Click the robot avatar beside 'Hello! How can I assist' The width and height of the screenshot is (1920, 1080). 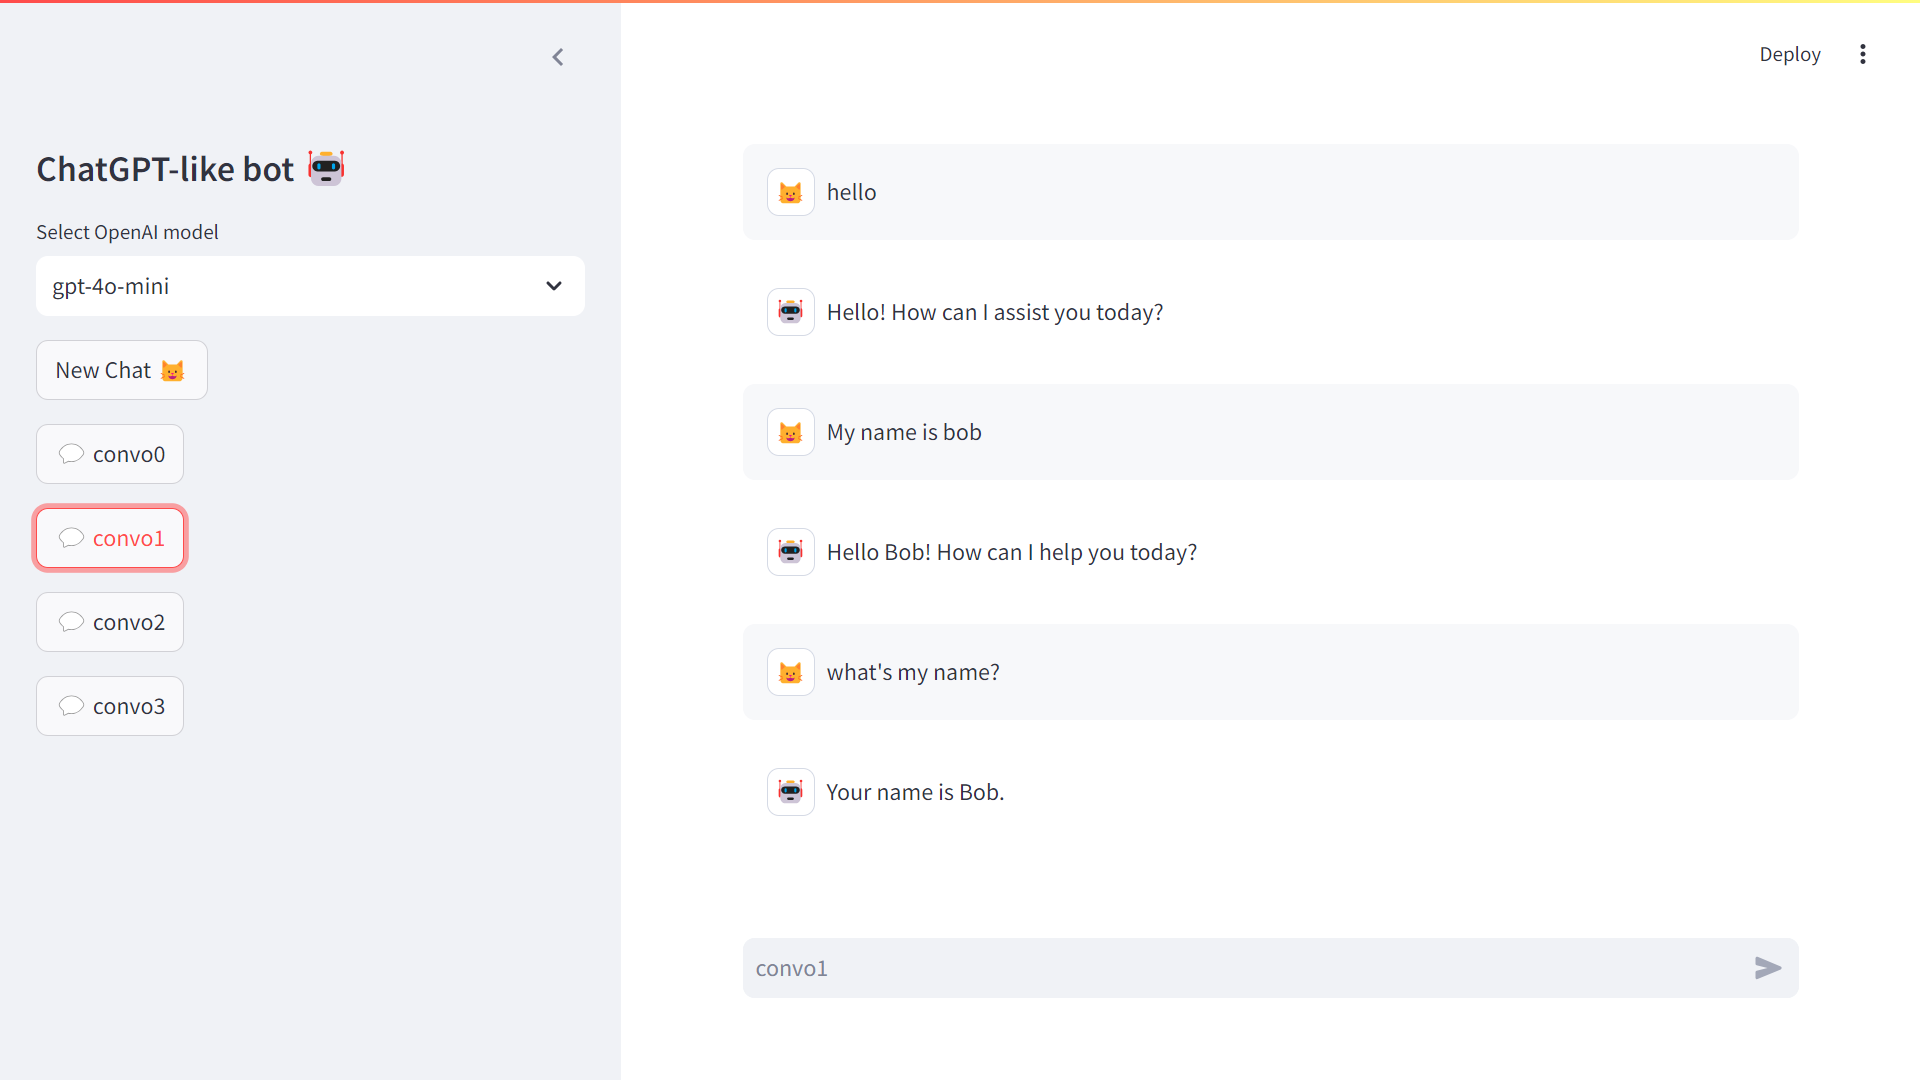point(791,312)
